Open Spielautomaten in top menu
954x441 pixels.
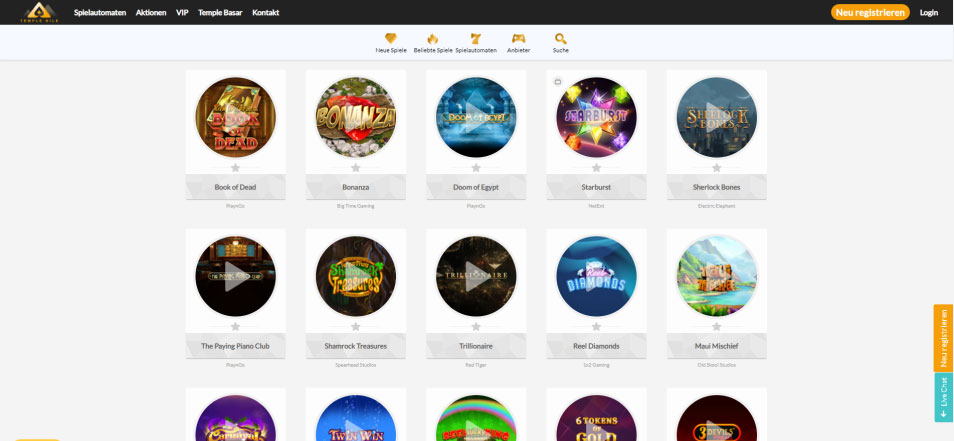click(100, 12)
